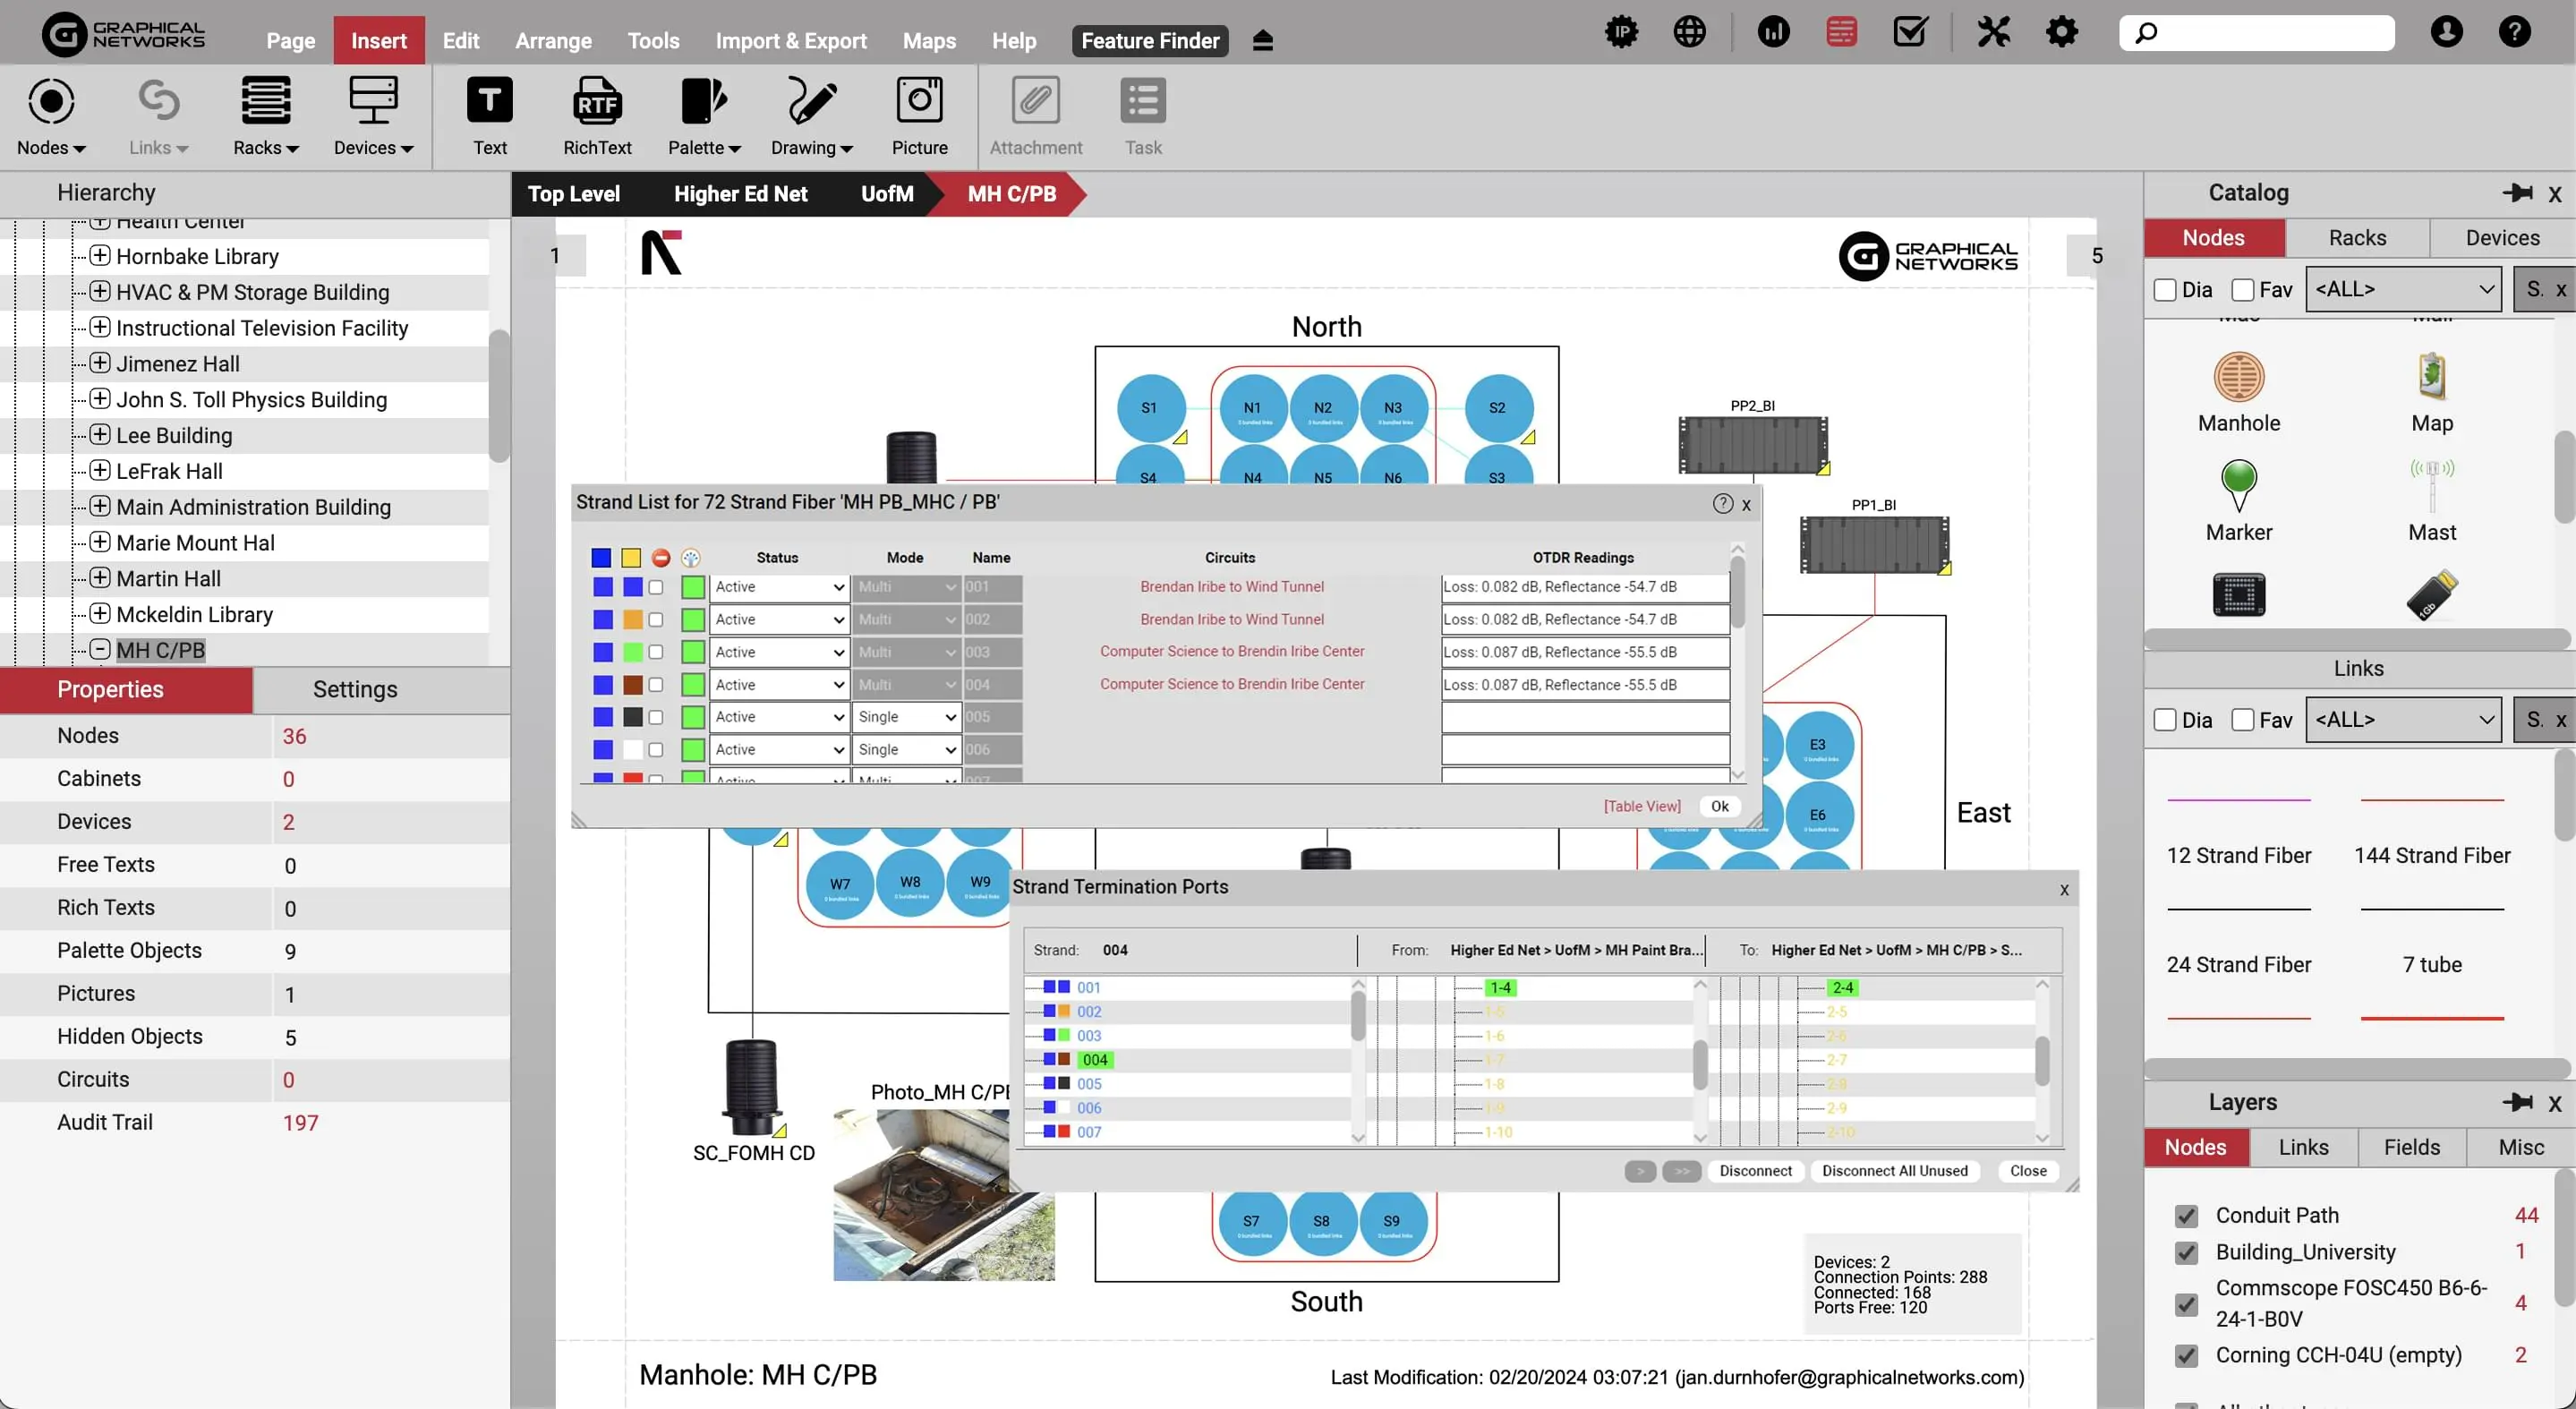Switch to the Racks catalog tab

coord(2357,238)
